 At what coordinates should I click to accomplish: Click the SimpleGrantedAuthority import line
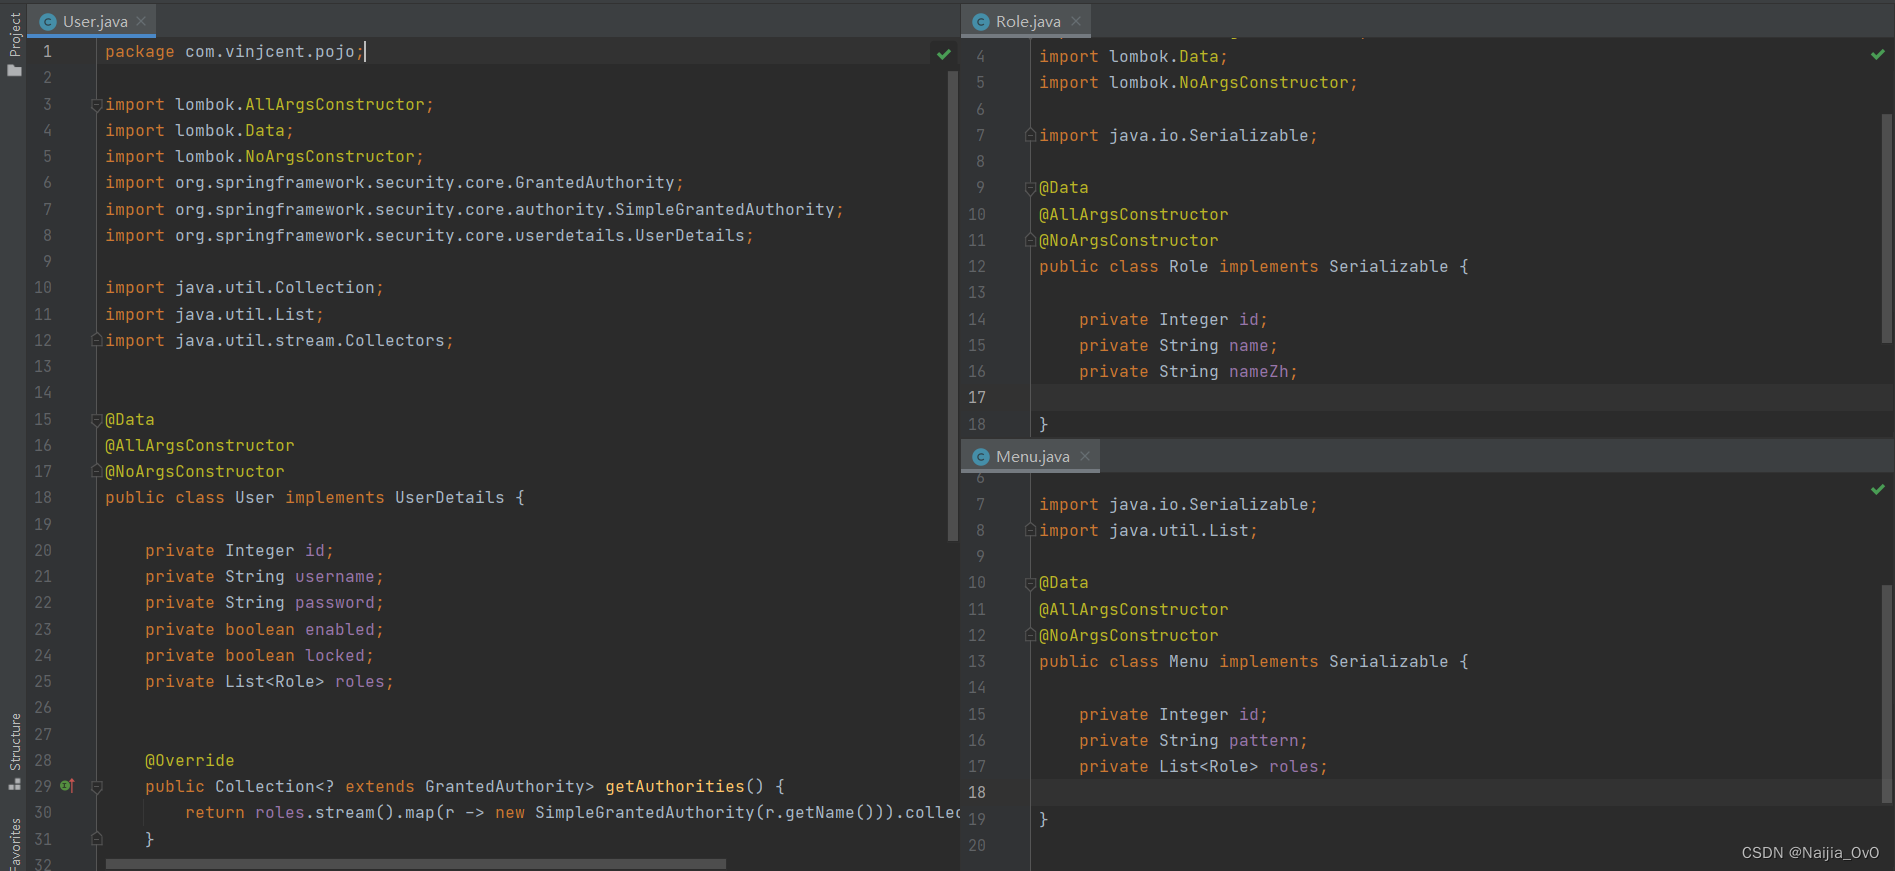coord(474,209)
